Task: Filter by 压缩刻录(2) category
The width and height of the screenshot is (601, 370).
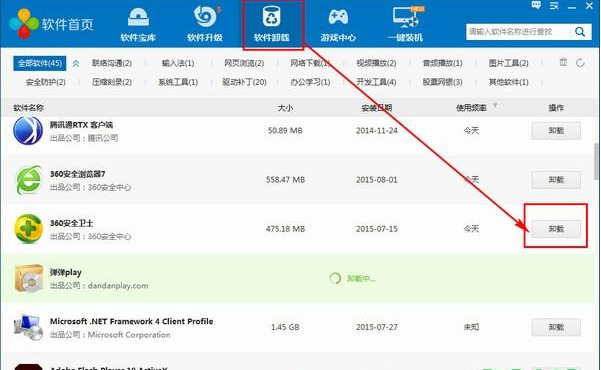Action: point(112,82)
